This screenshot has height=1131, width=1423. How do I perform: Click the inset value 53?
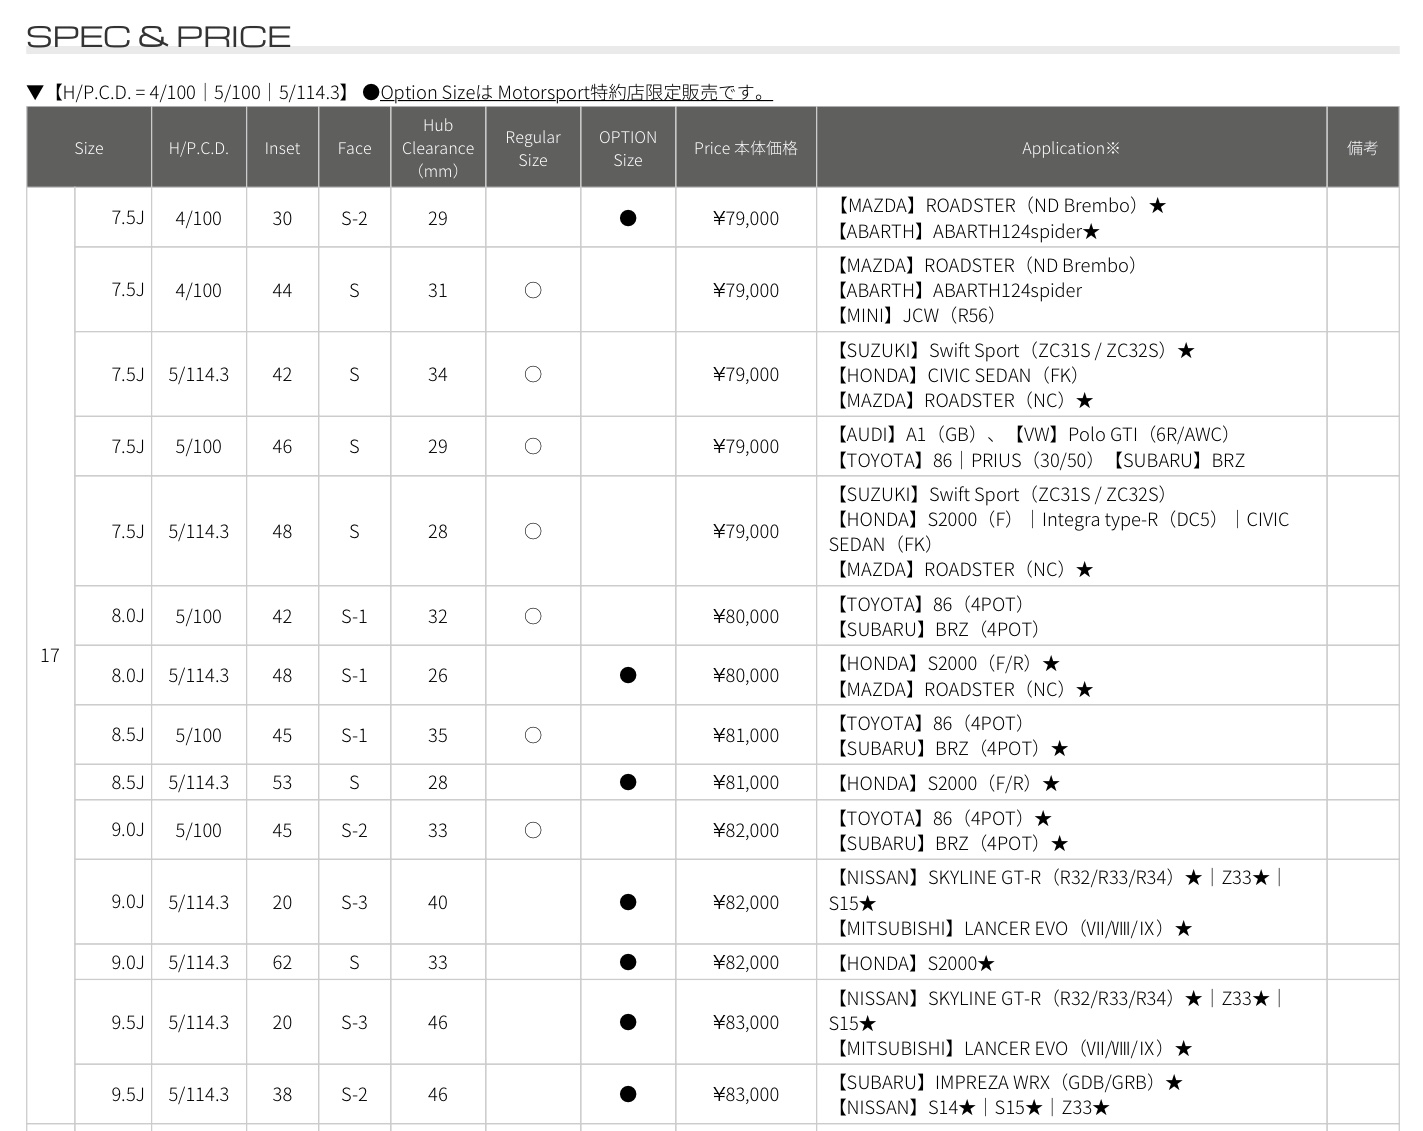(x=282, y=782)
